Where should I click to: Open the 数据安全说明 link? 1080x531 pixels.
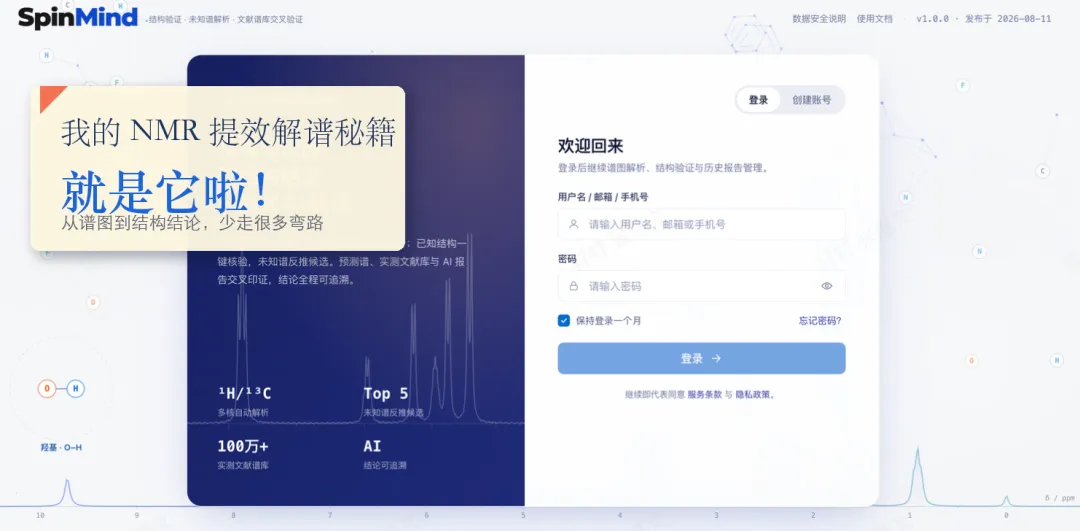(819, 19)
